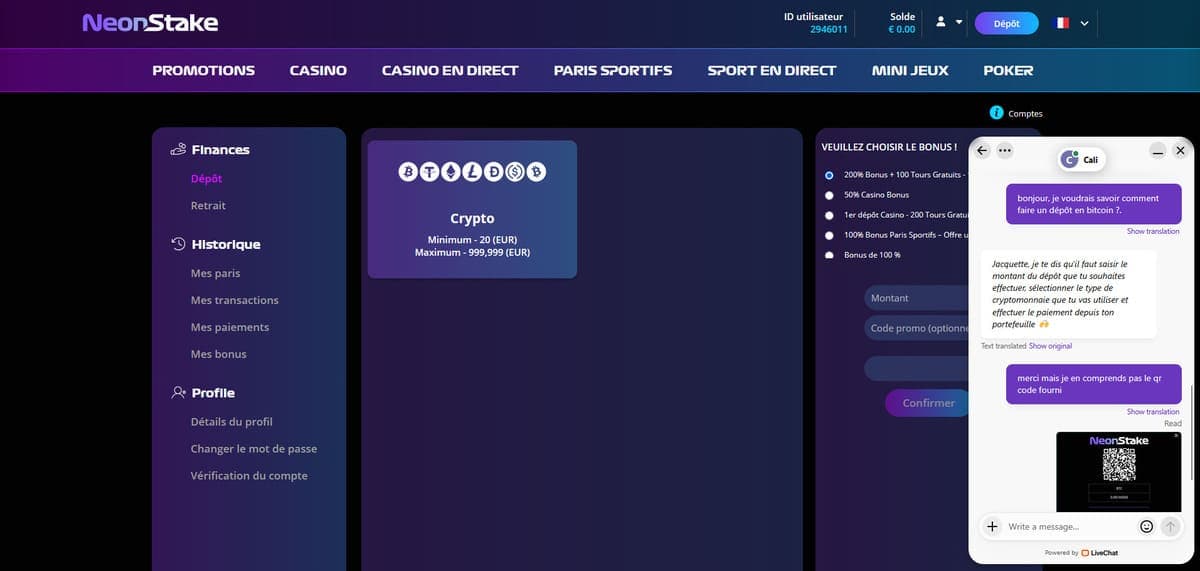Screen dimensions: 1200x571
Task: Click the Write a message chat field
Action: click(x=1070, y=526)
